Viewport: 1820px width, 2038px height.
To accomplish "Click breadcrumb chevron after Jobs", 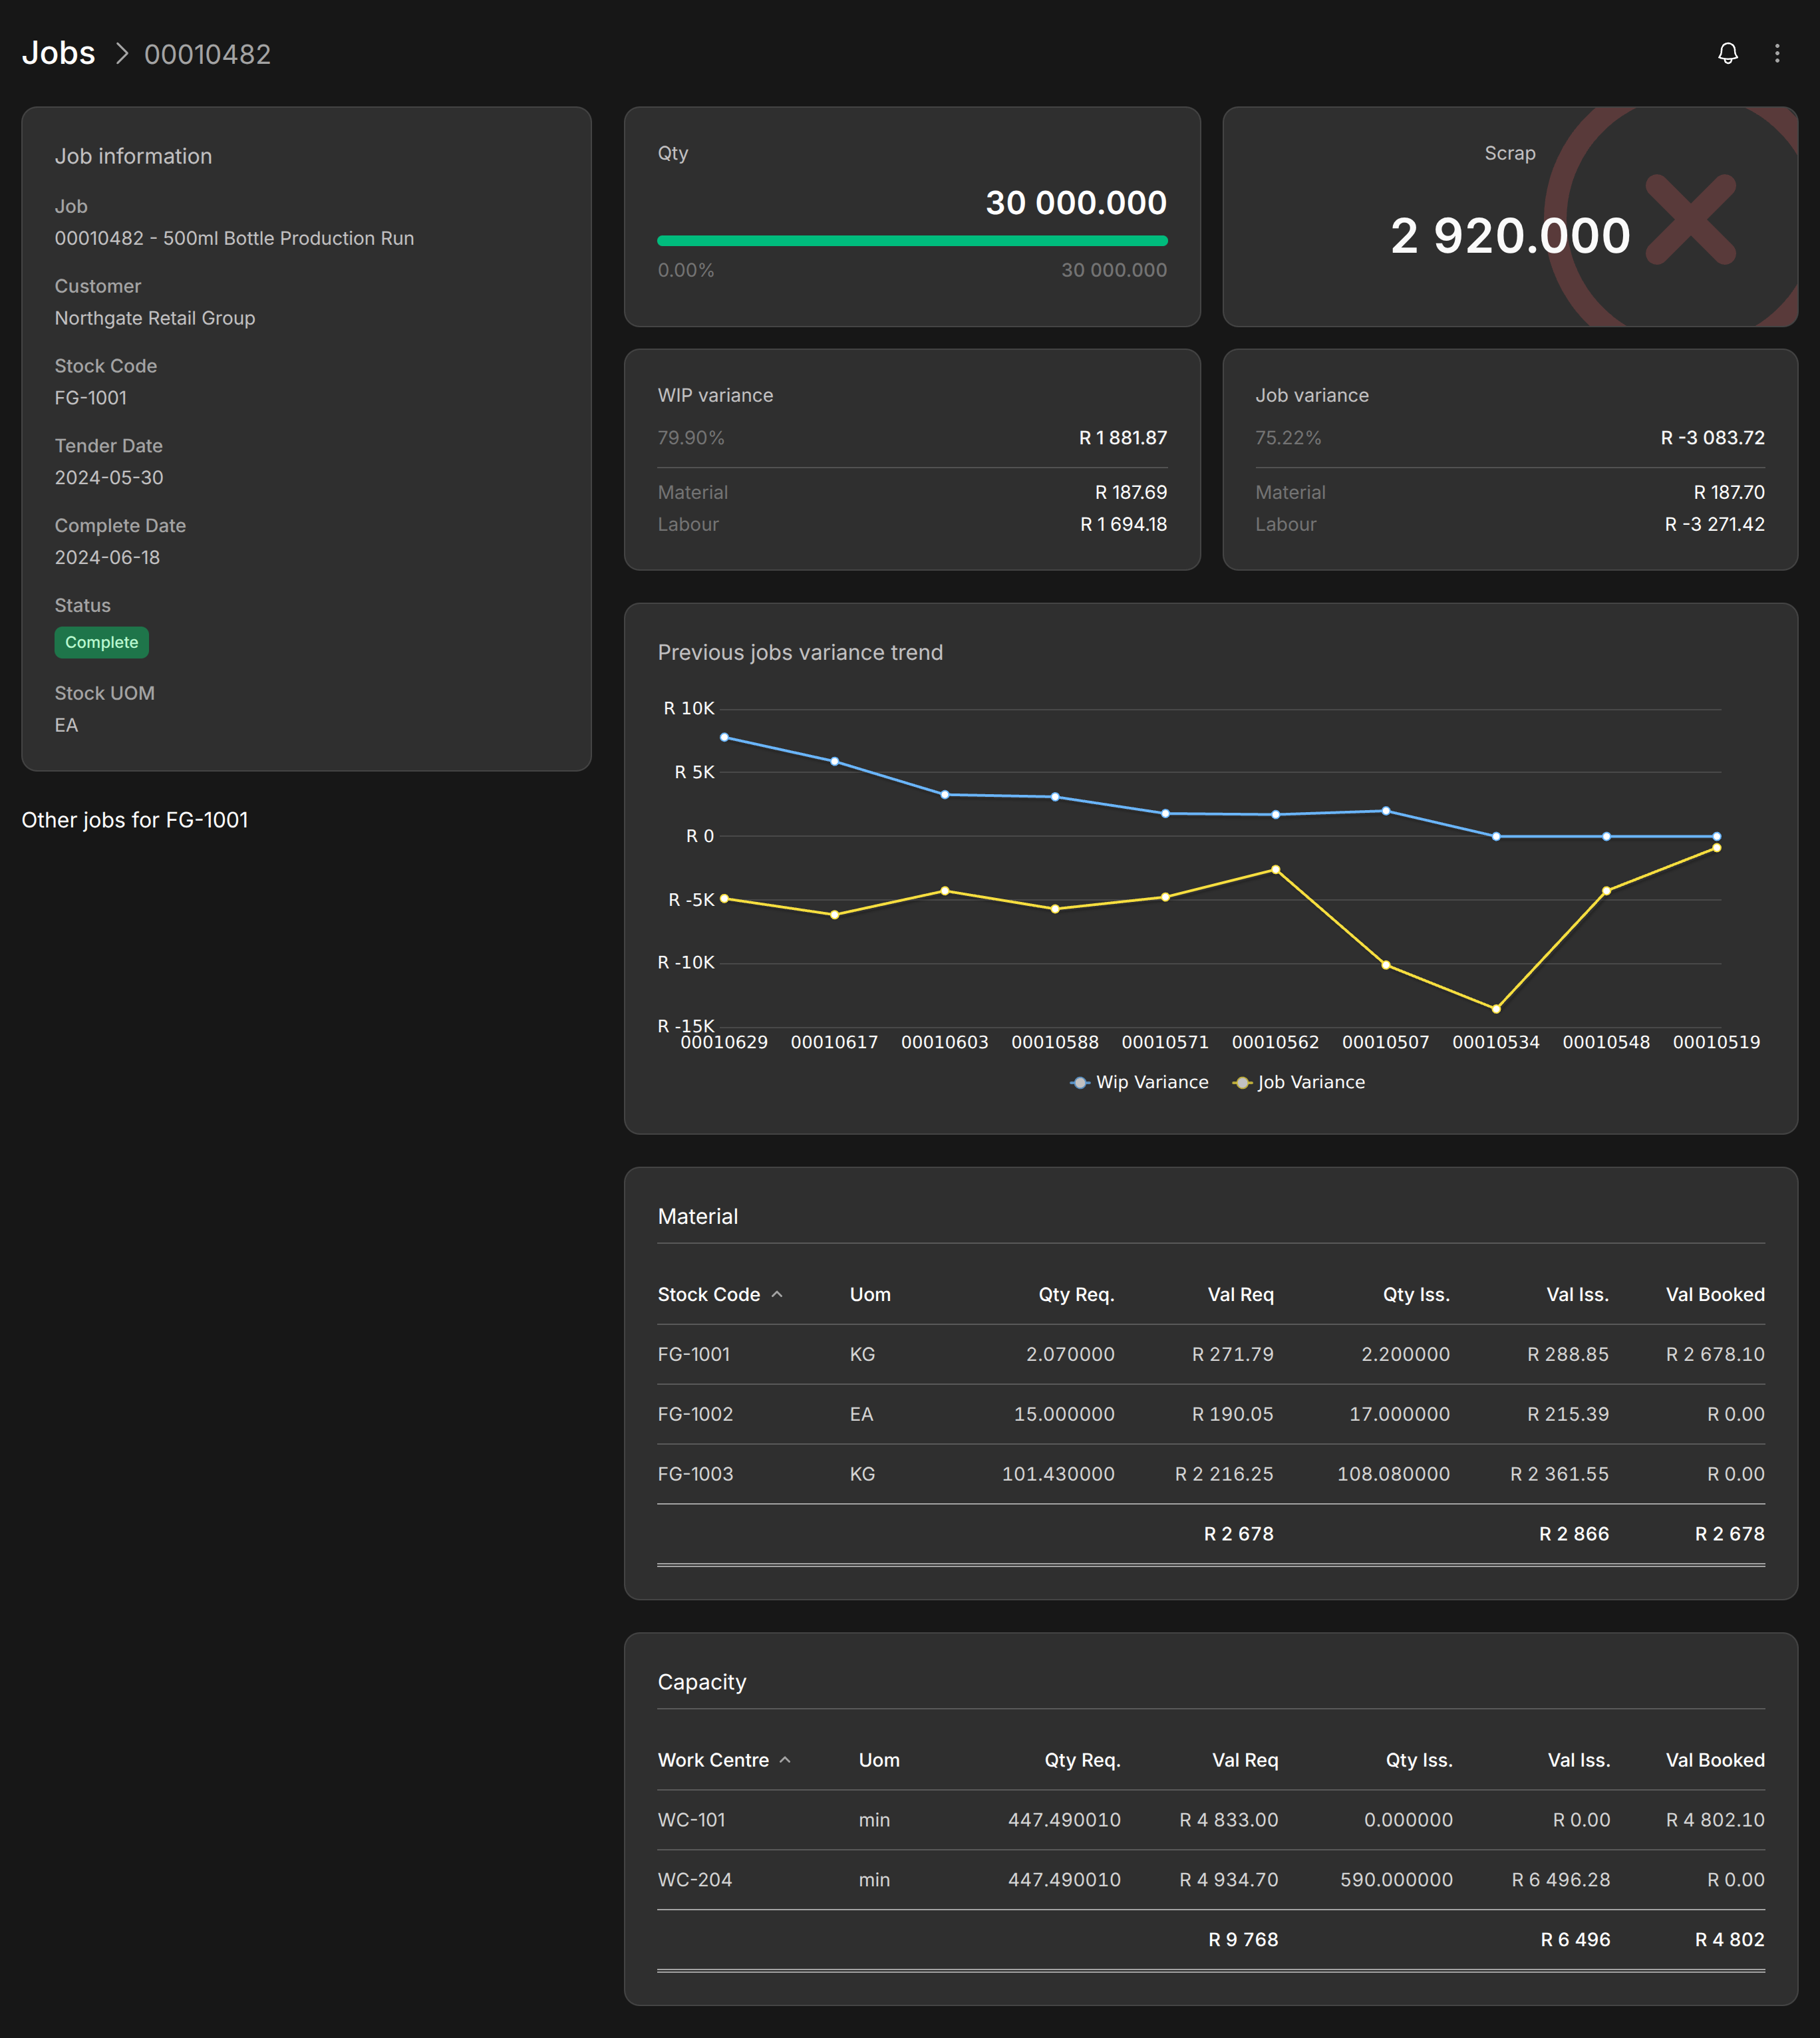I will (122, 53).
